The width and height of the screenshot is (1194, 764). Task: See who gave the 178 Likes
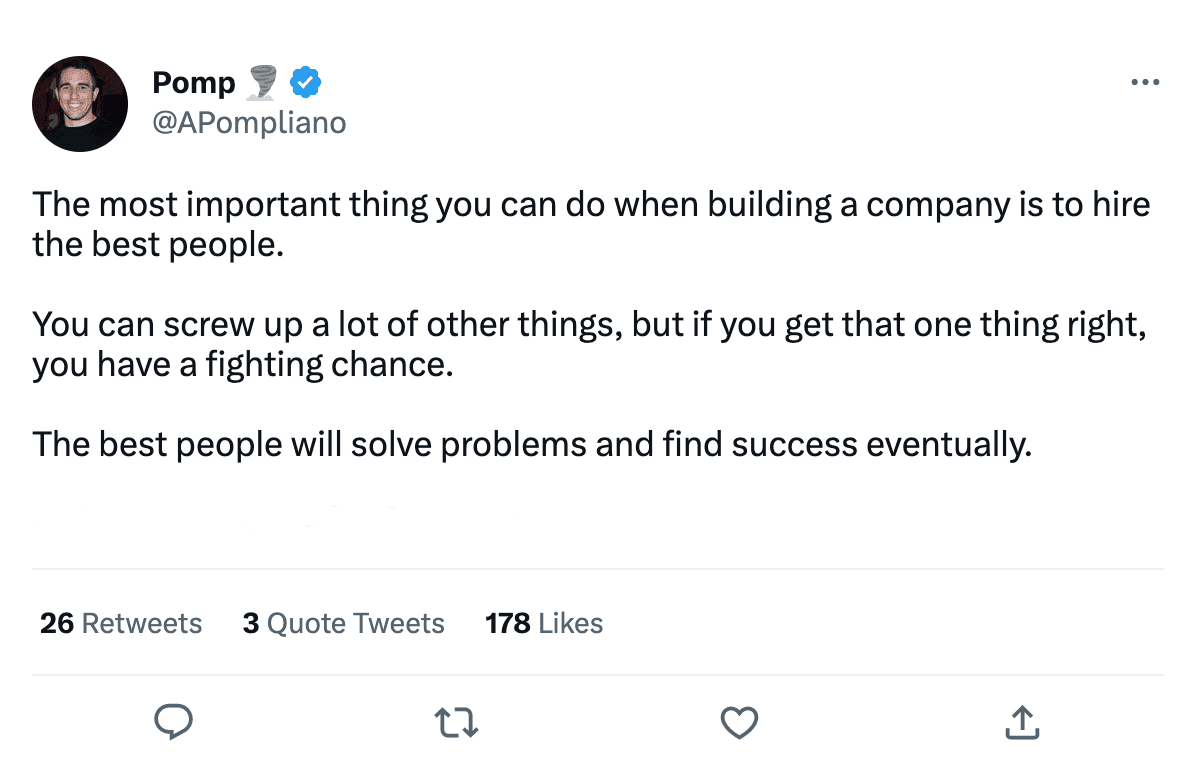coord(544,623)
